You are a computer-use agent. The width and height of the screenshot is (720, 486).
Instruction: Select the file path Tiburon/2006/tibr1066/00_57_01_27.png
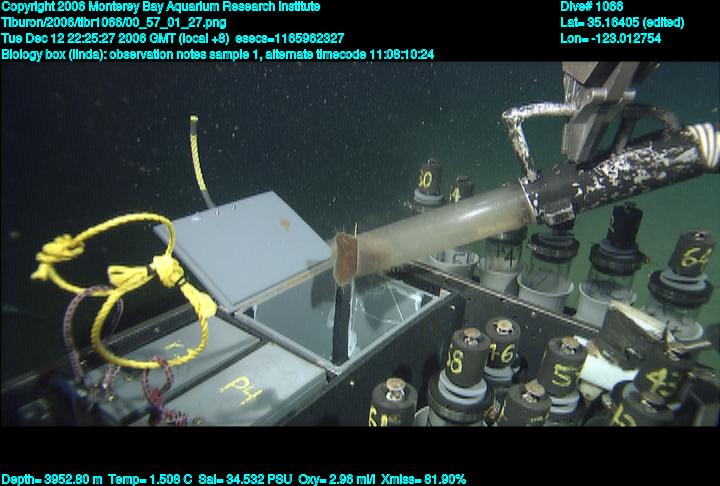tap(114, 23)
